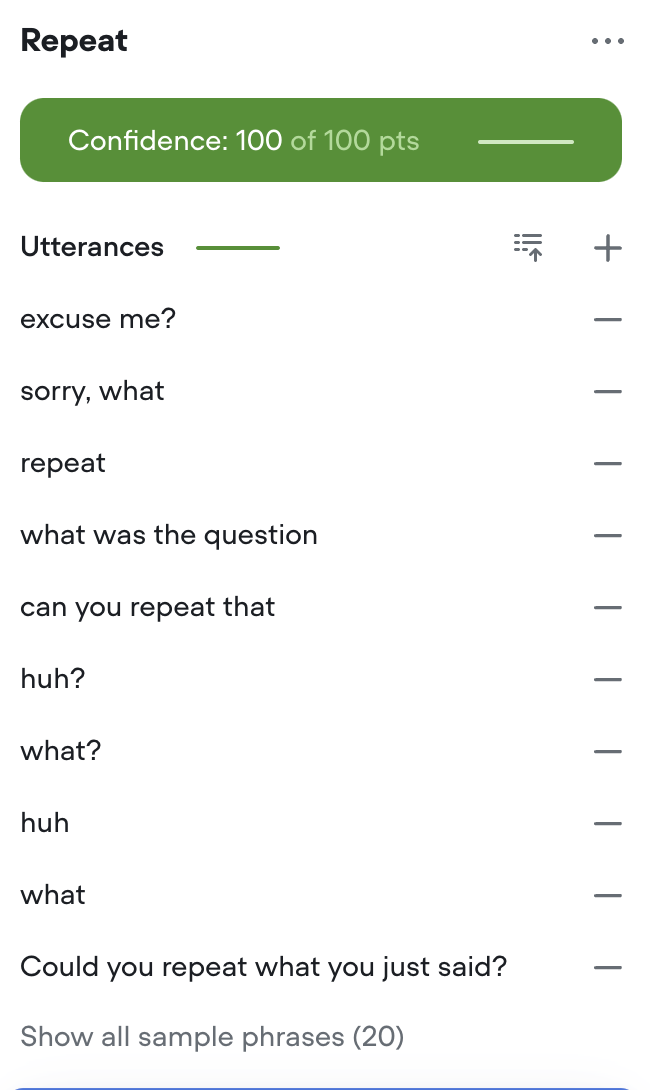Remove the 'huh?' utterance

608,679
